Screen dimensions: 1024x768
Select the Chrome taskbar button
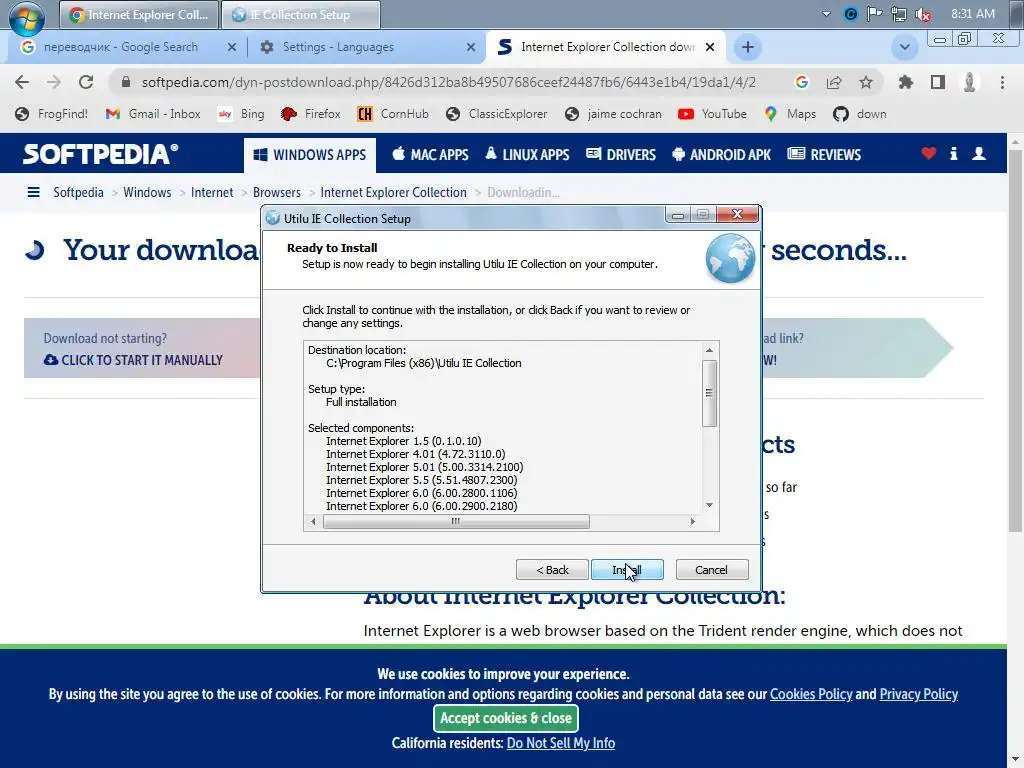(138, 14)
